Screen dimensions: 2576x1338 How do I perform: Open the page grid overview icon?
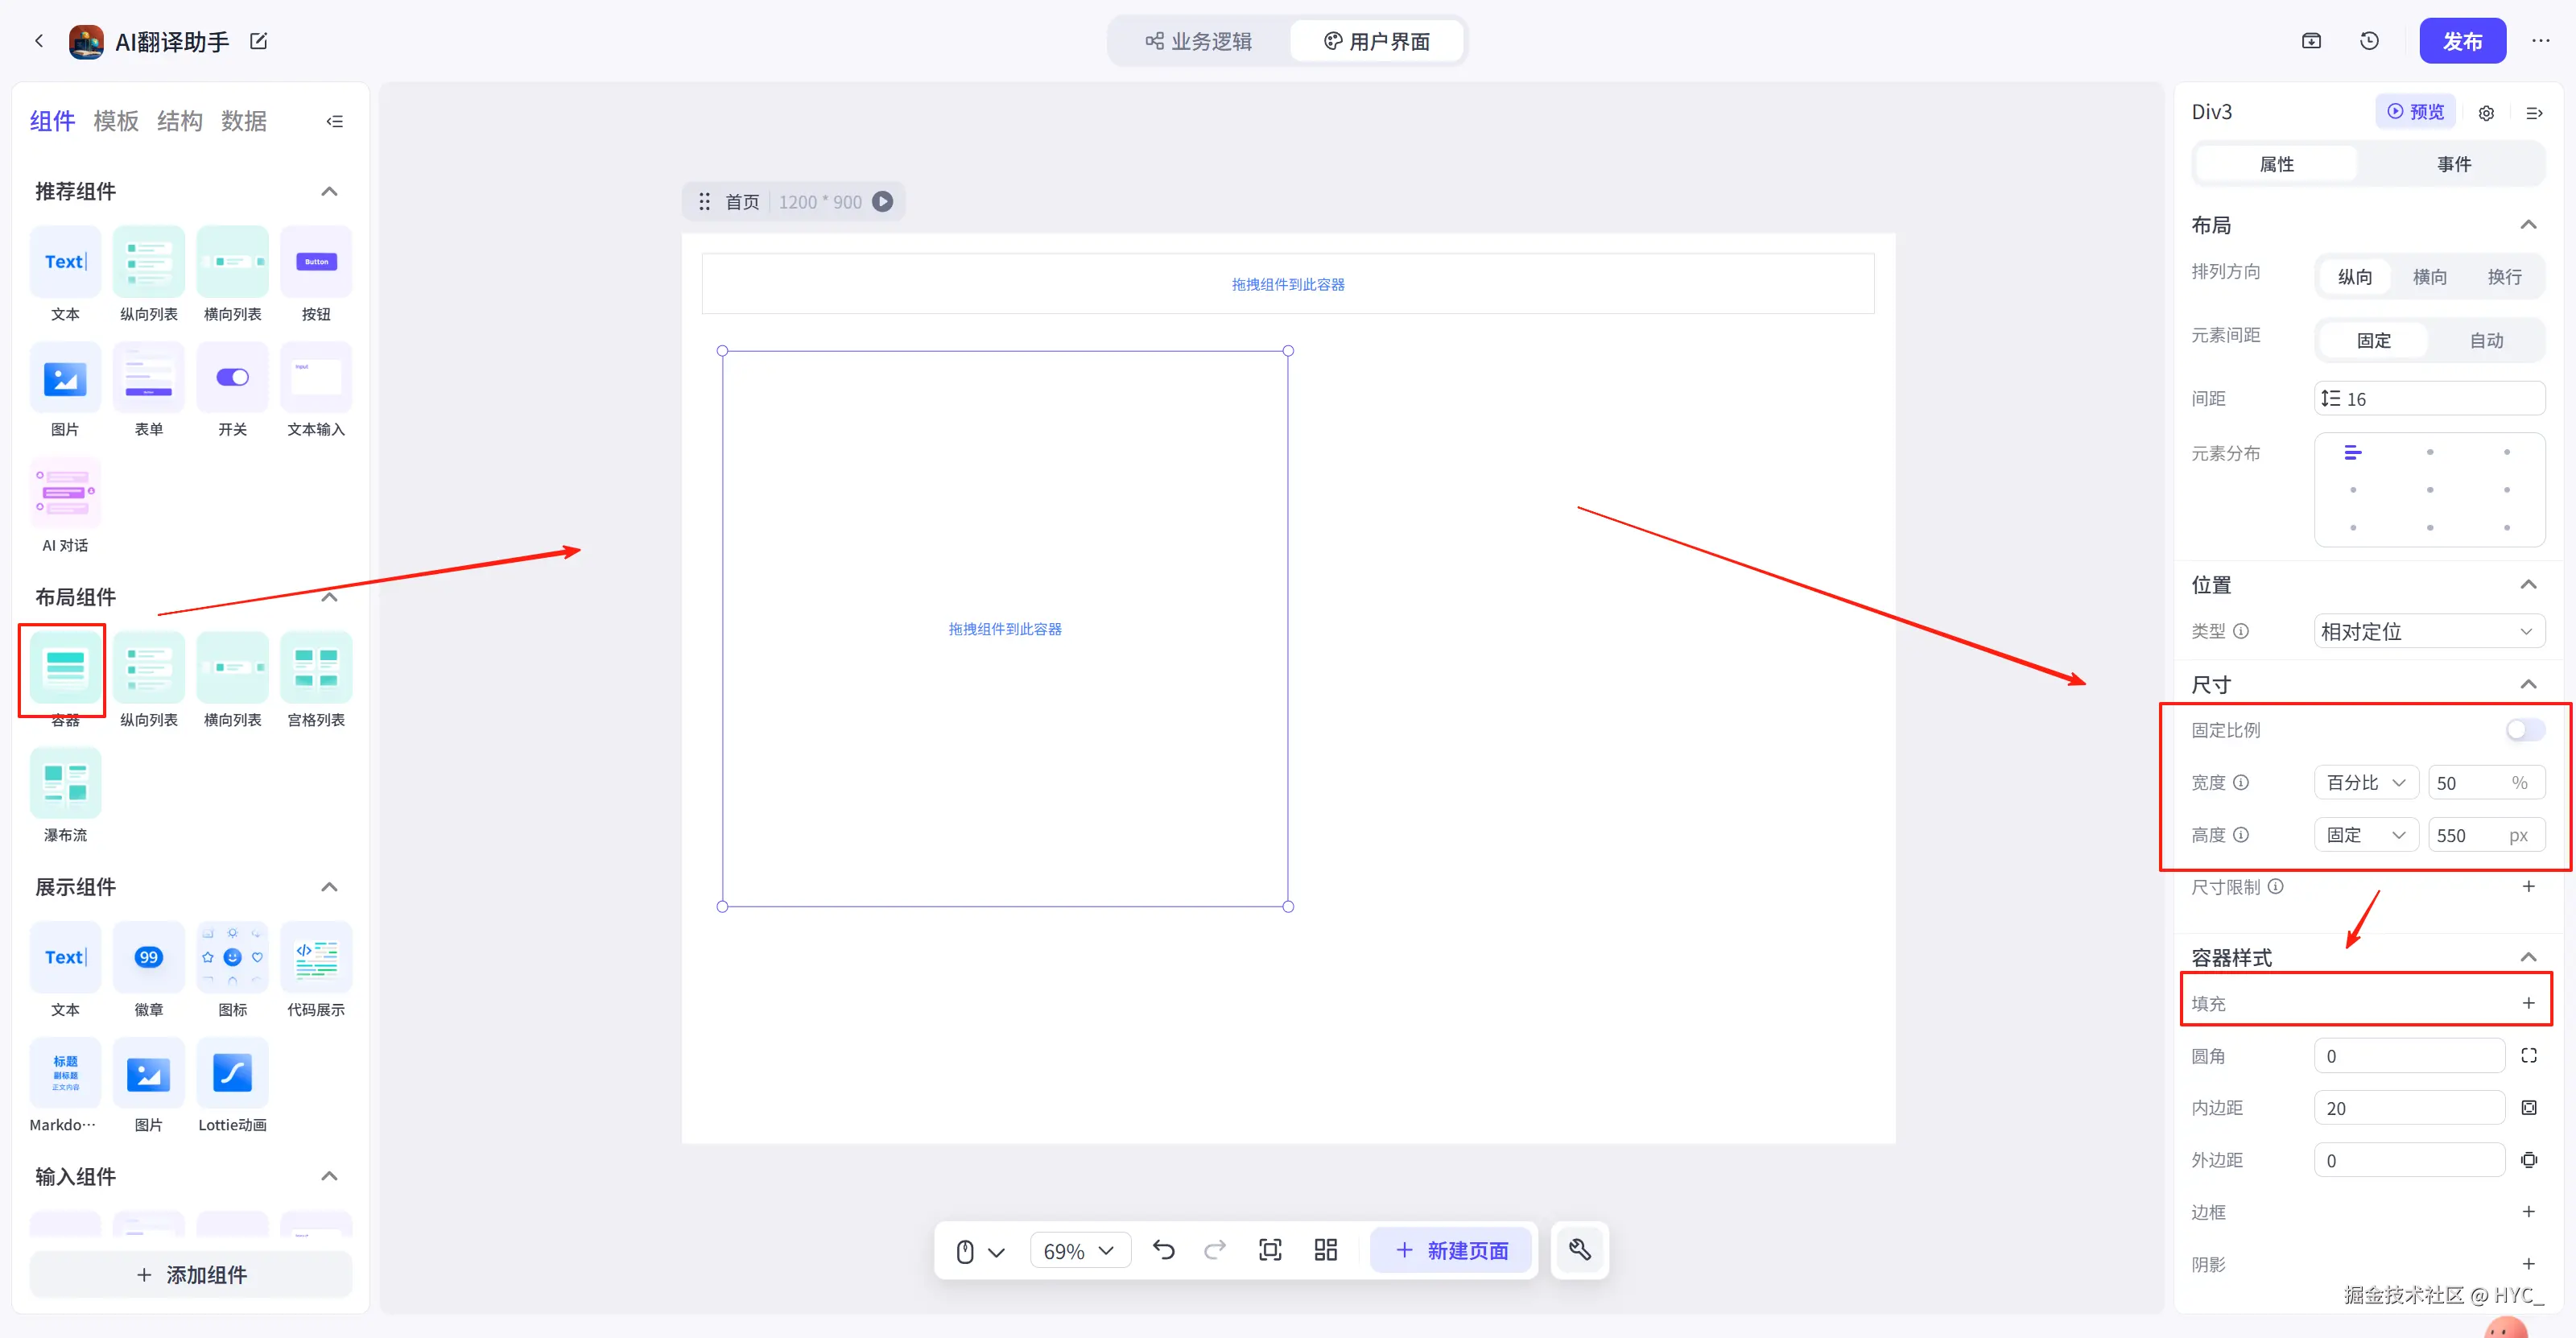coord(1326,1250)
